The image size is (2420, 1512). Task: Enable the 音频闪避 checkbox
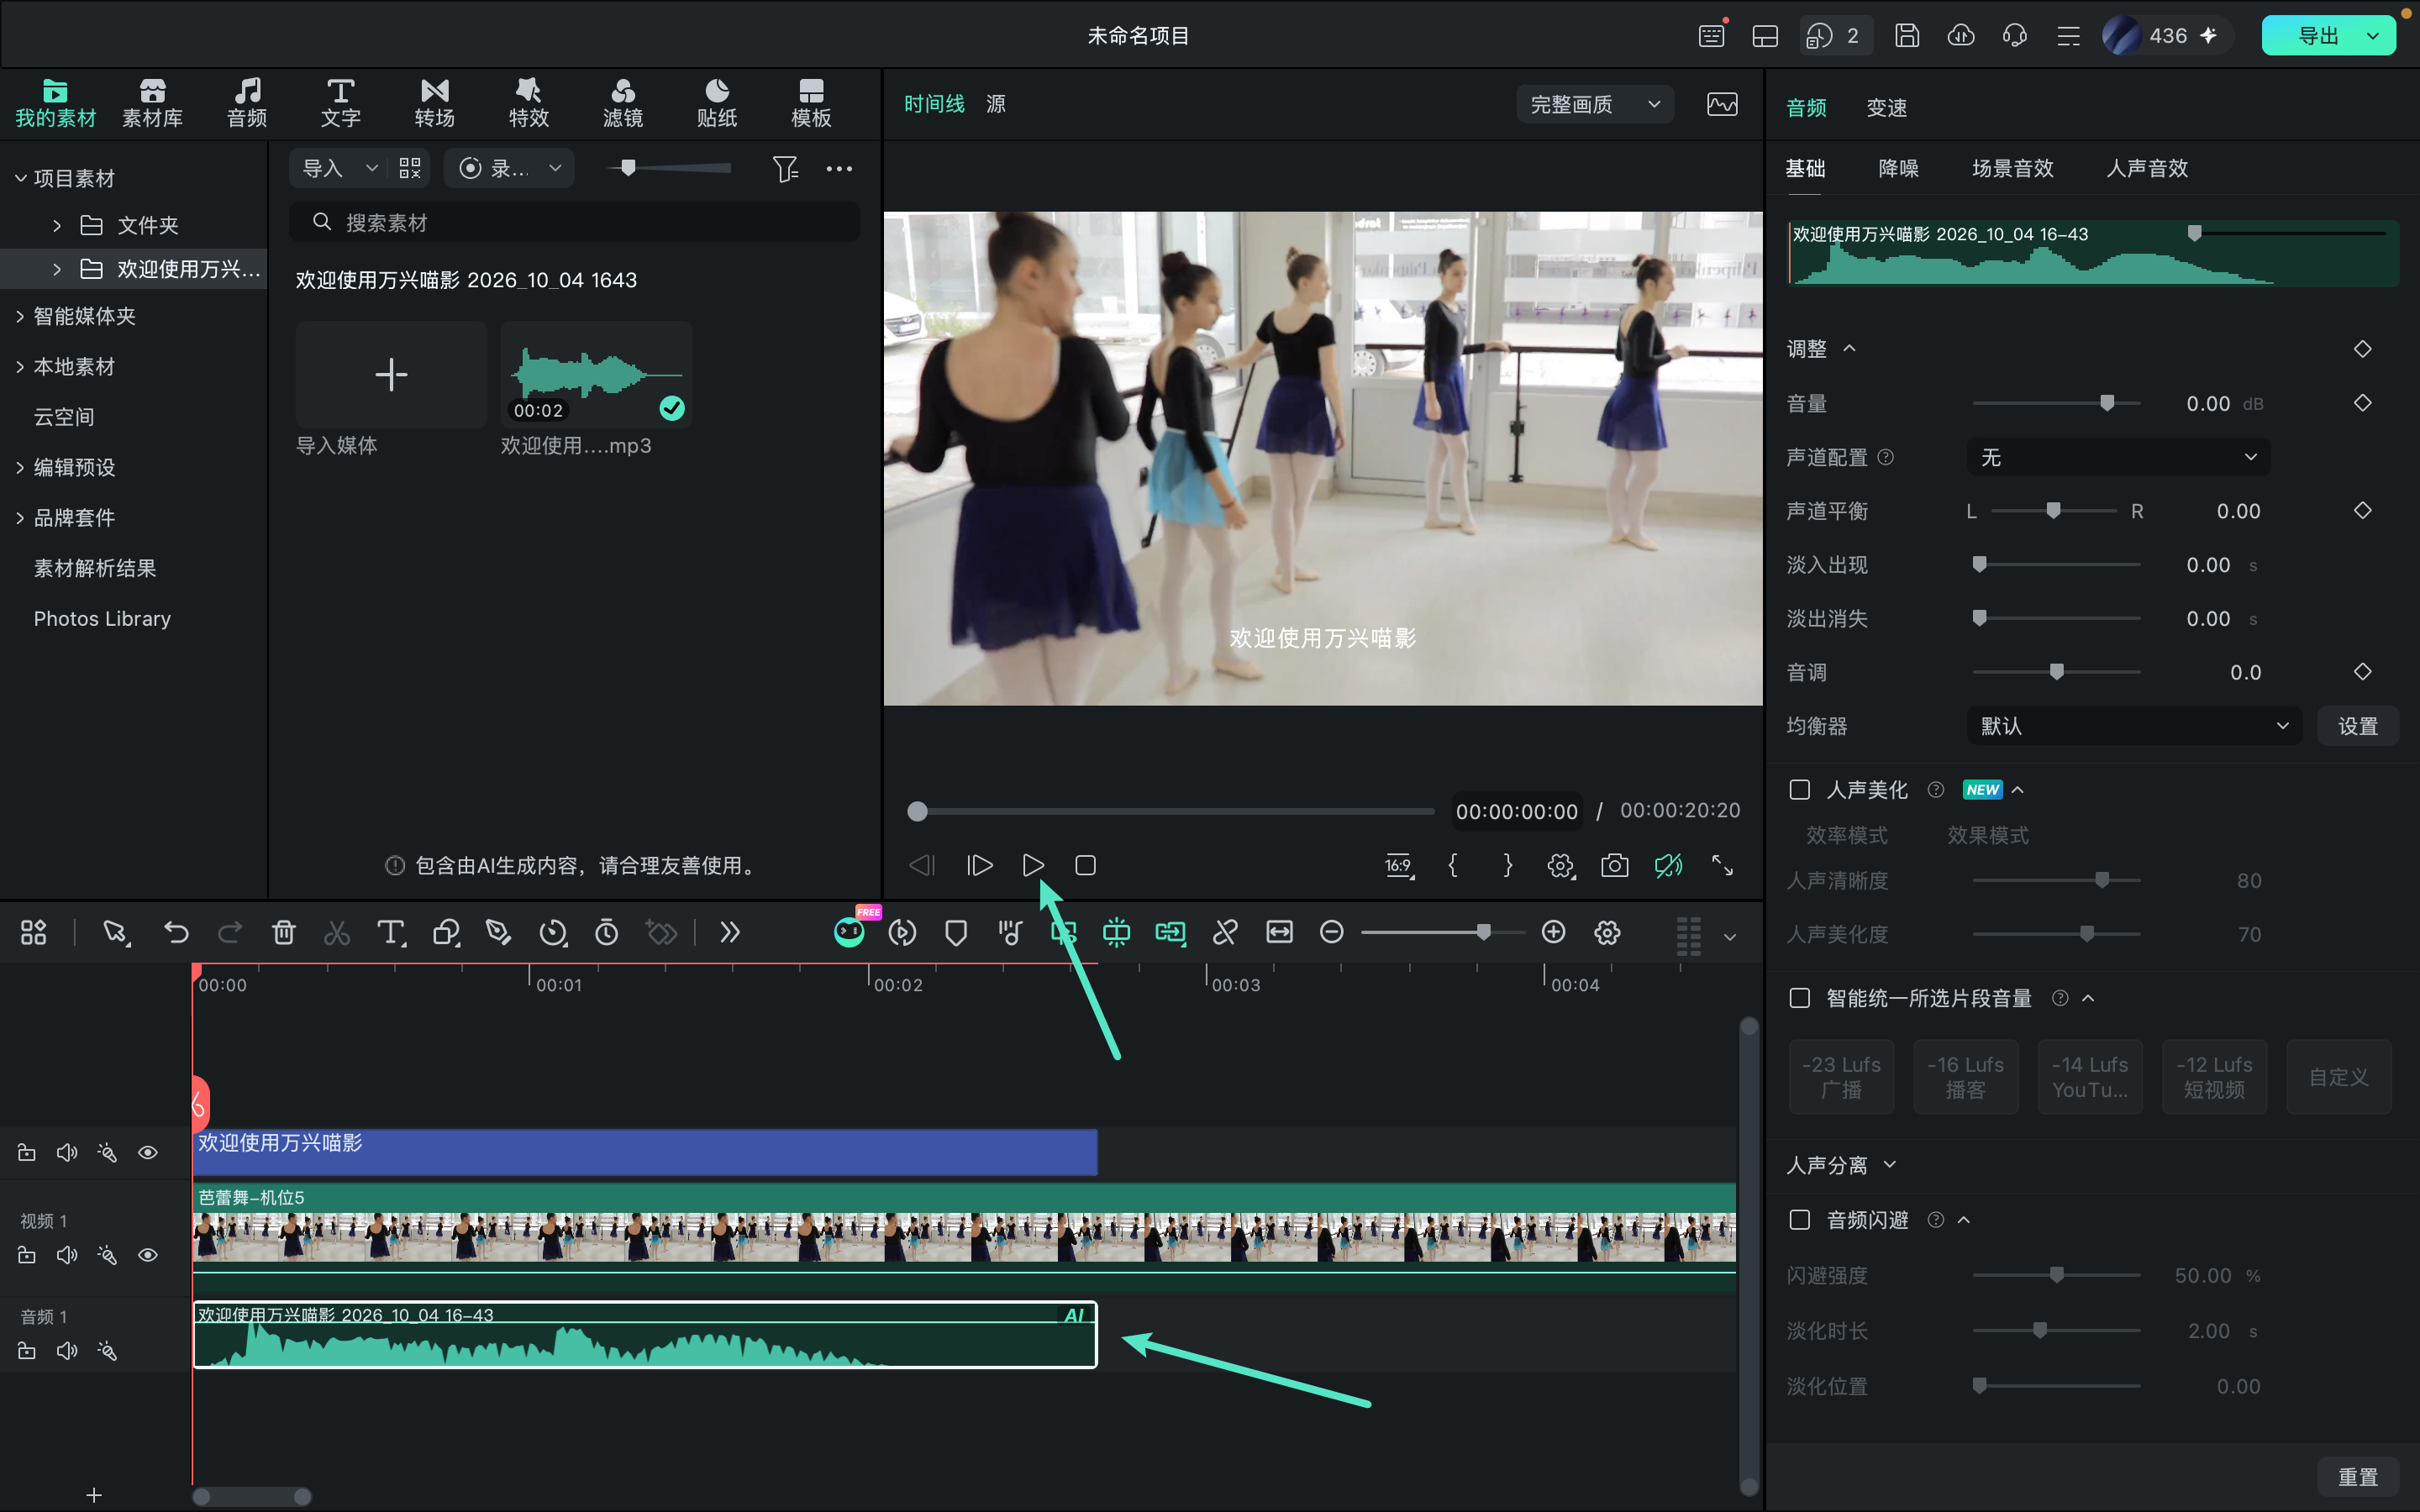(1800, 1220)
